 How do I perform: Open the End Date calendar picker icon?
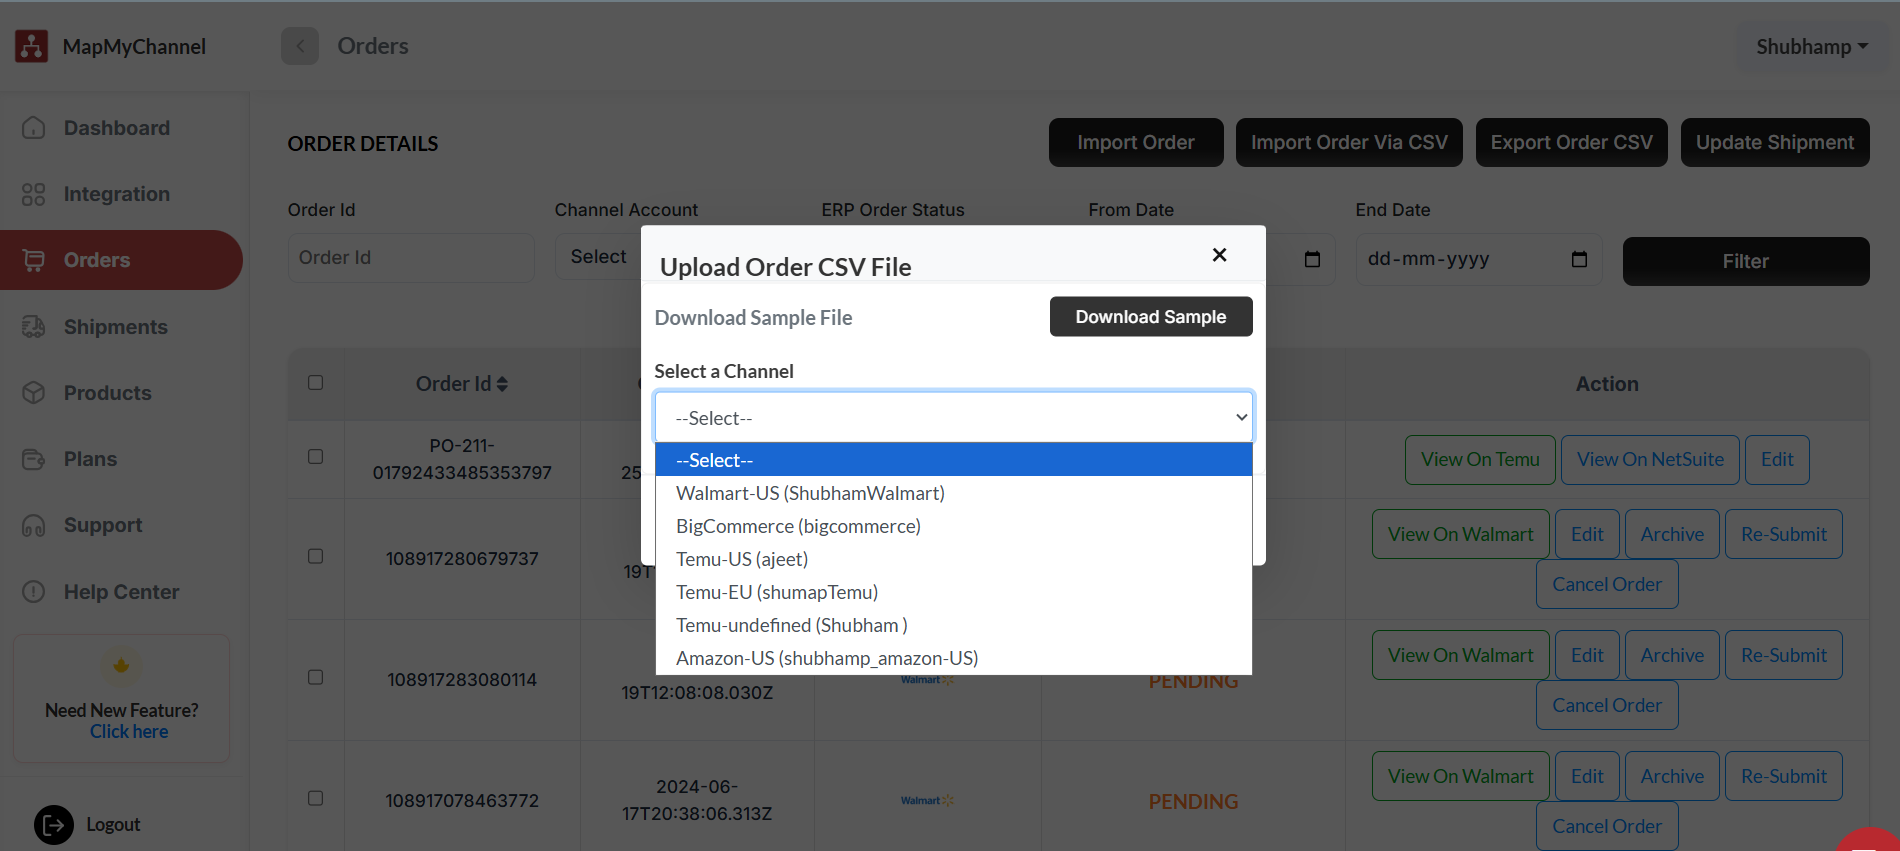click(1579, 259)
